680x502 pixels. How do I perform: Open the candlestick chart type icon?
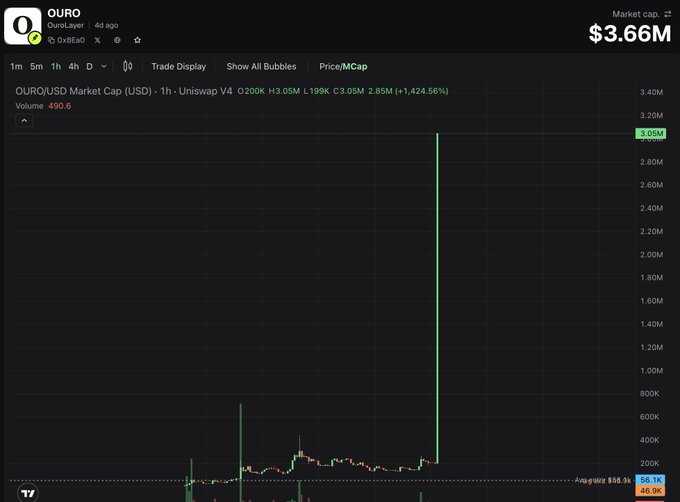tap(128, 66)
